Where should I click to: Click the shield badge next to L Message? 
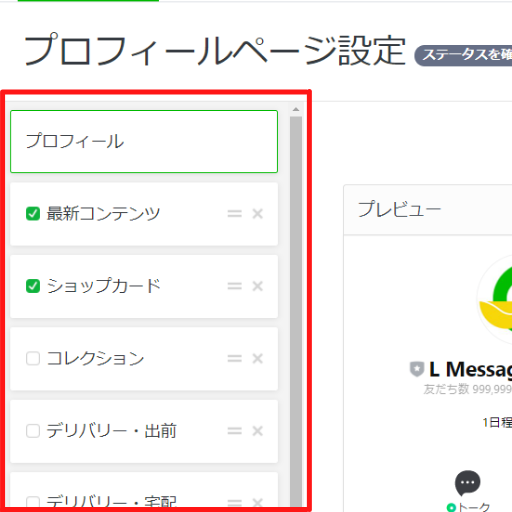point(417,369)
